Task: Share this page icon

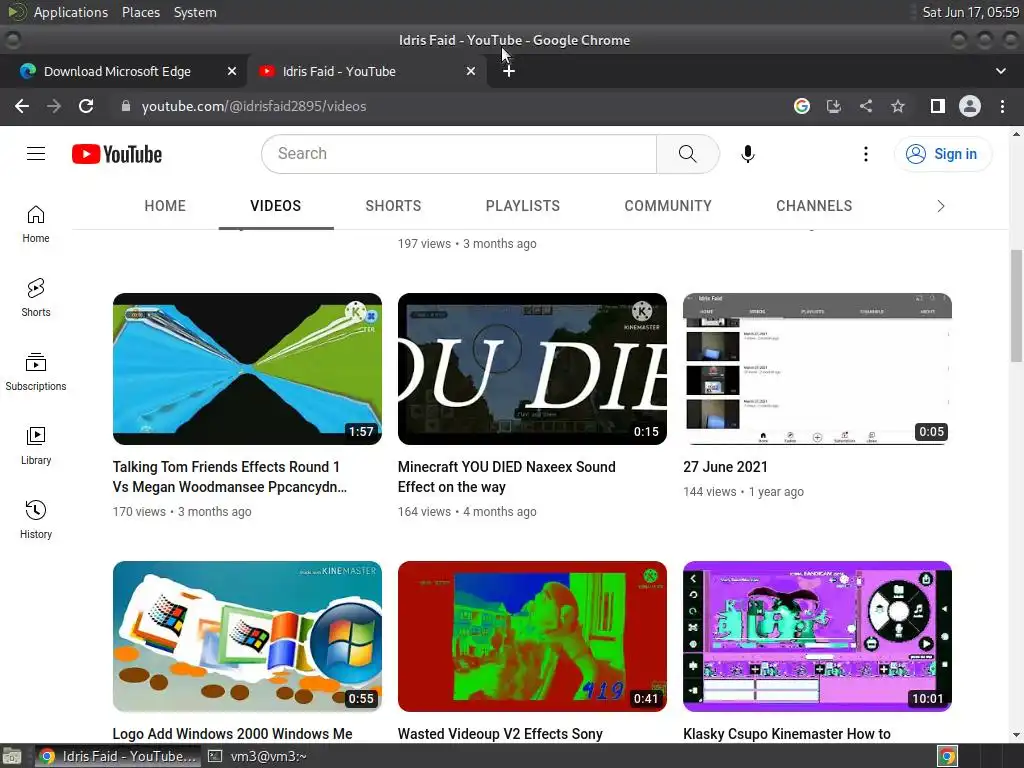Action: [866, 106]
